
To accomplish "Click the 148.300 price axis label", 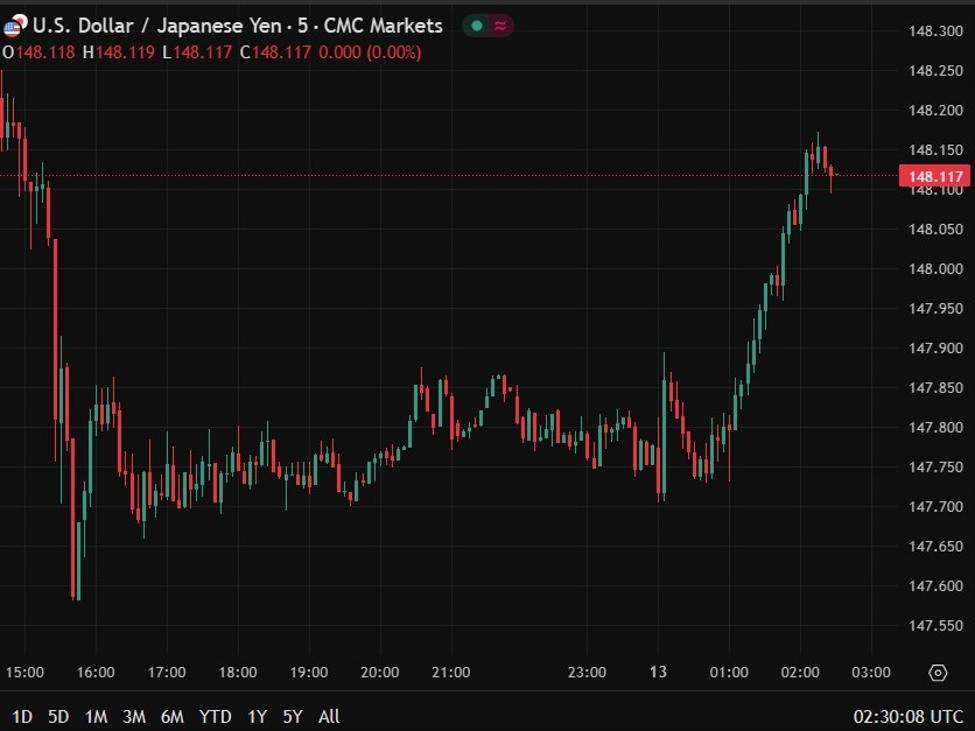I will (x=935, y=31).
